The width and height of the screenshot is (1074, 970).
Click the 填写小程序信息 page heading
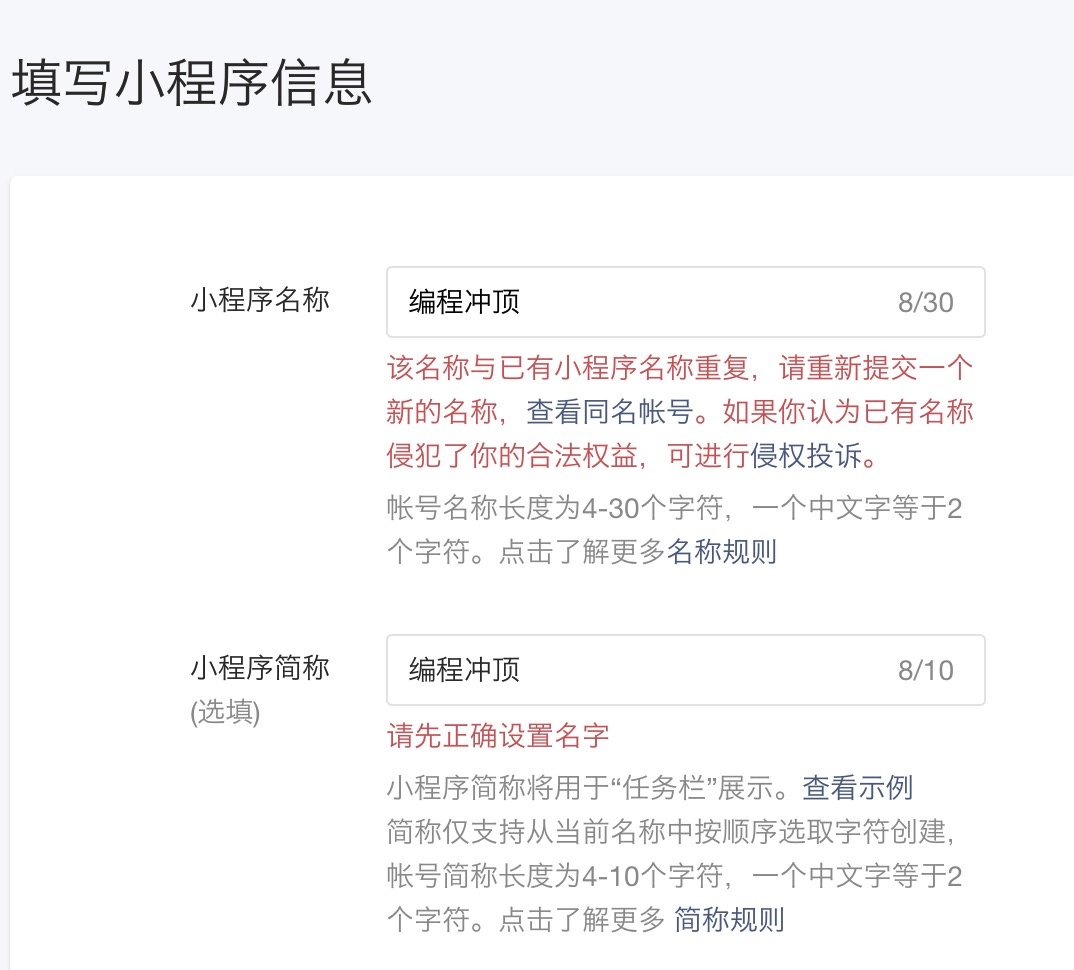click(191, 84)
